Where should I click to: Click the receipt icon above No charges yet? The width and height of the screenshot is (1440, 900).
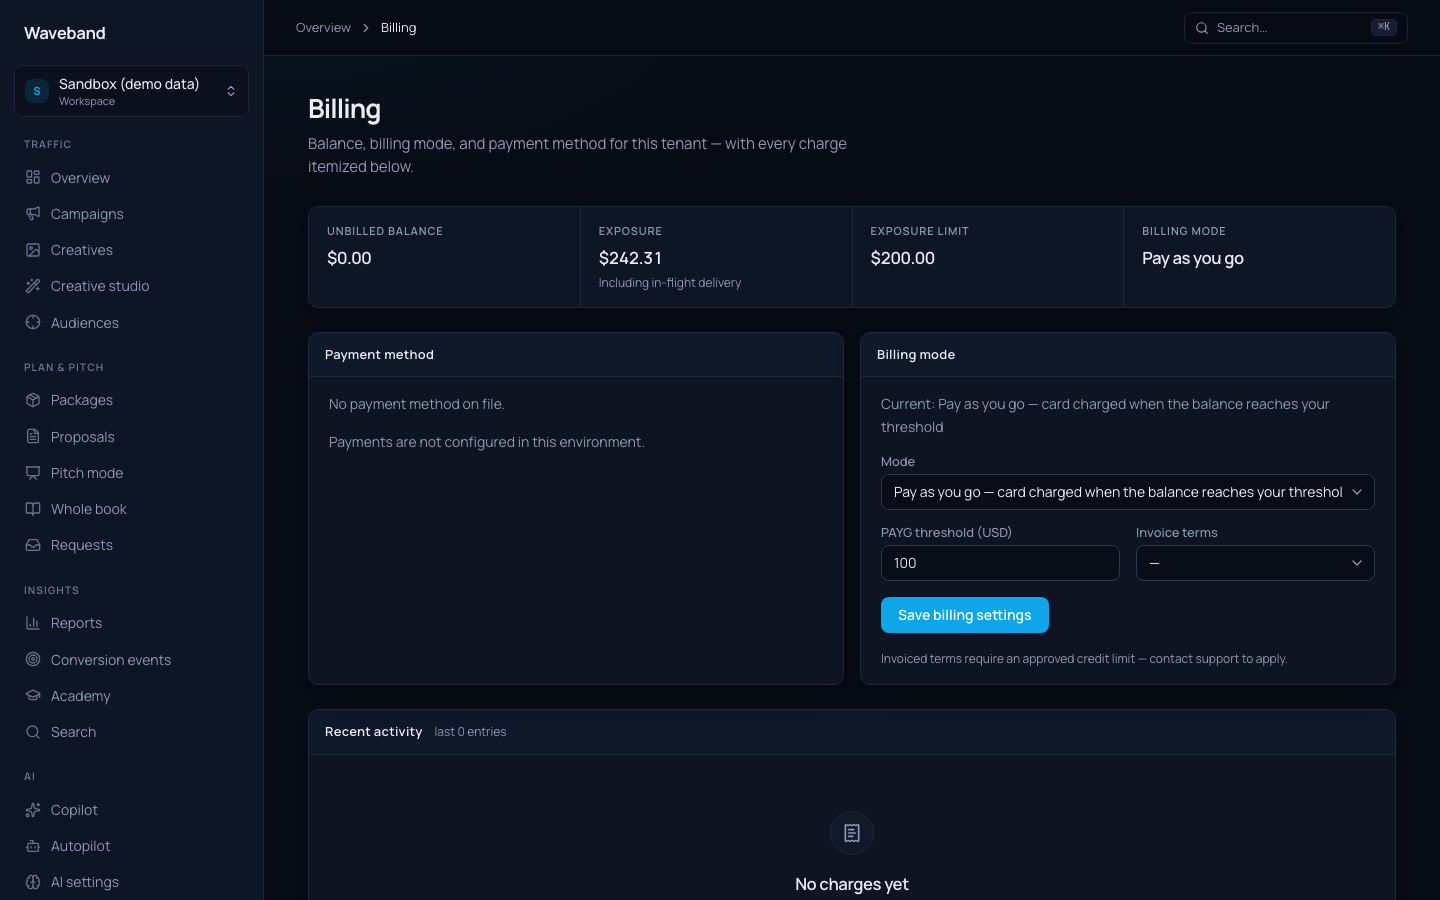[x=852, y=833]
